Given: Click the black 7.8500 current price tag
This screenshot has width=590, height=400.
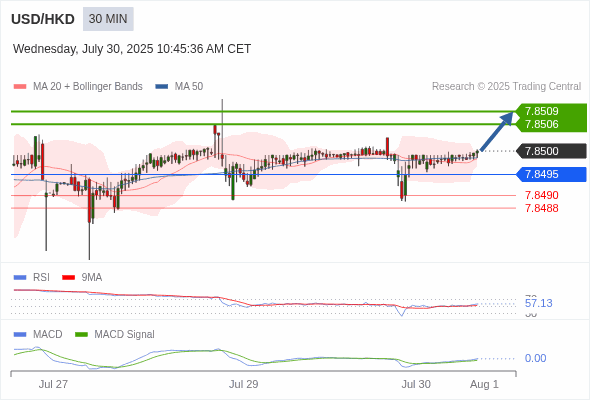Looking at the screenshot, I should click(551, 151).
